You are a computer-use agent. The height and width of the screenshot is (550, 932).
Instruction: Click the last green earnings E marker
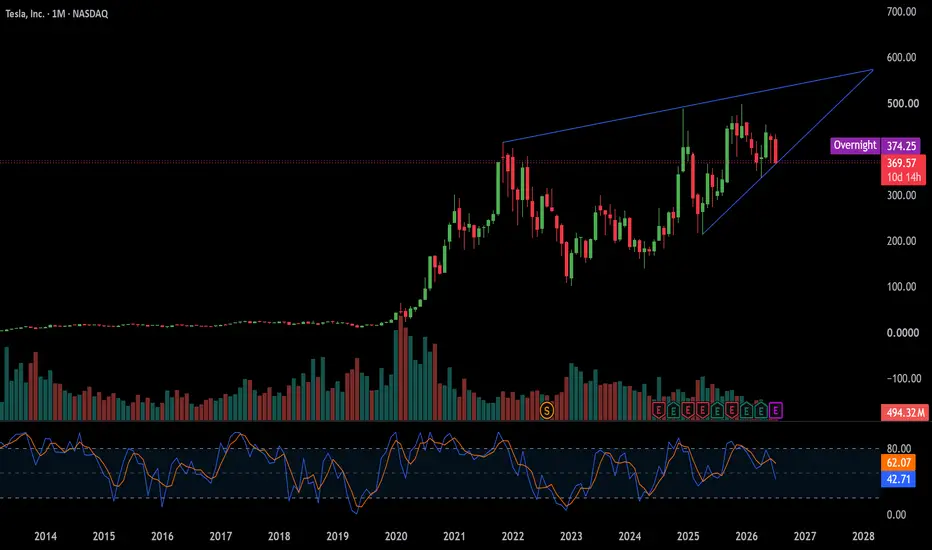[761, 410]
